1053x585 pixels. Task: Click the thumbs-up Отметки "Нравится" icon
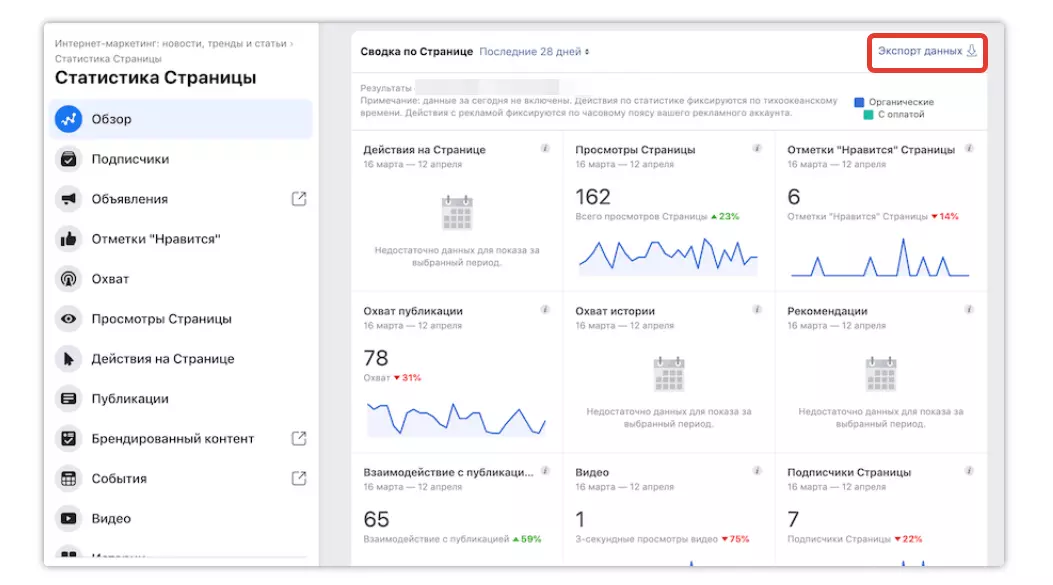[x=68, y=239]
